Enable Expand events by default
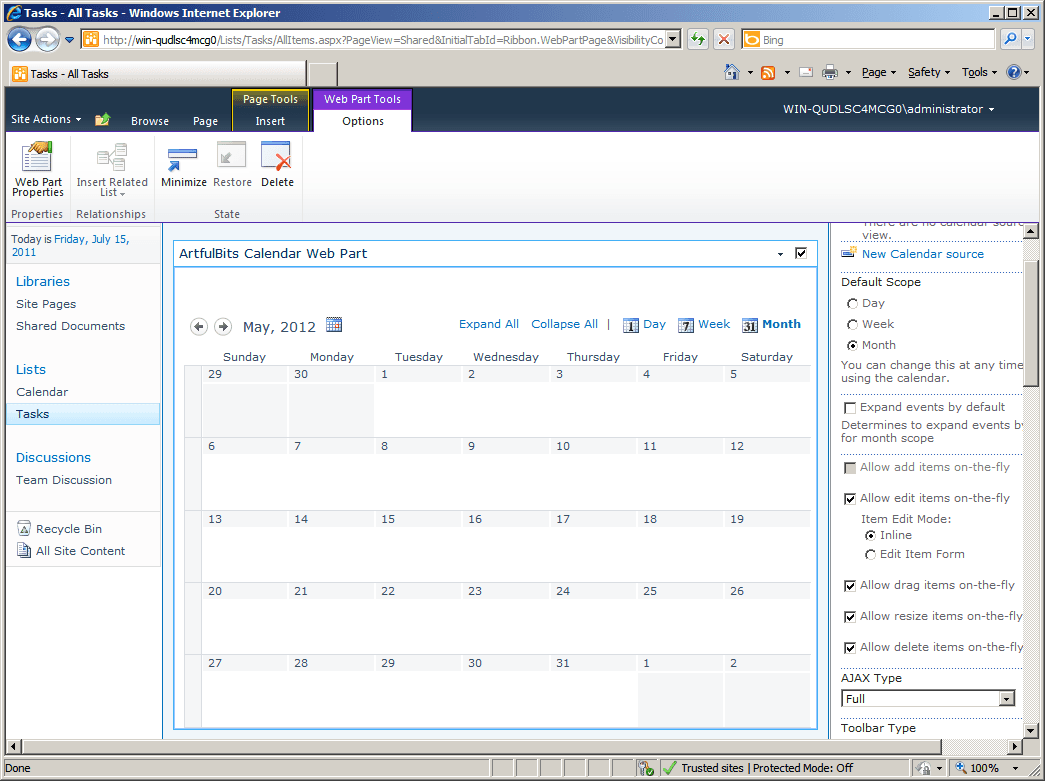Image resolution: width=1045 pixels, height=781 pixels. (x=850, y=408)
